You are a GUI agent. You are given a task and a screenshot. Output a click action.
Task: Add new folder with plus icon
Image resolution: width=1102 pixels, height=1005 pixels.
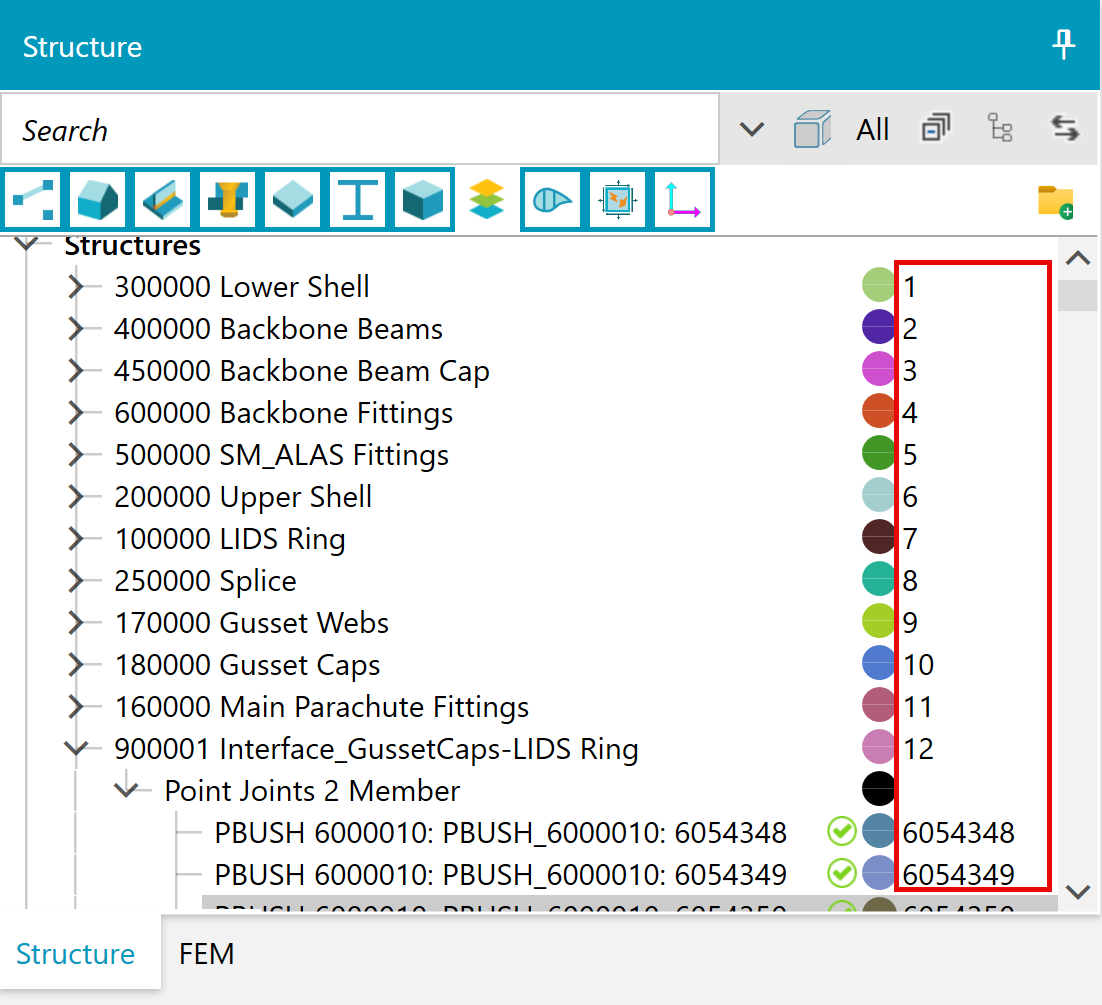1056,202
